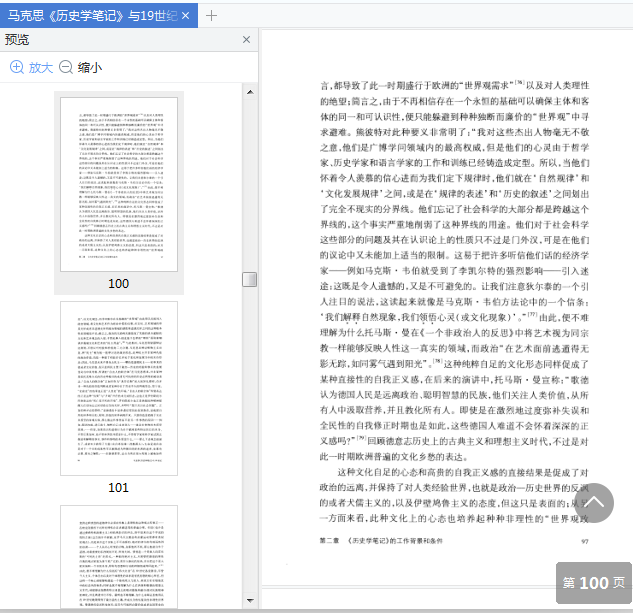Click the thumbnail scrollbar up arrow

click(250, 92)
